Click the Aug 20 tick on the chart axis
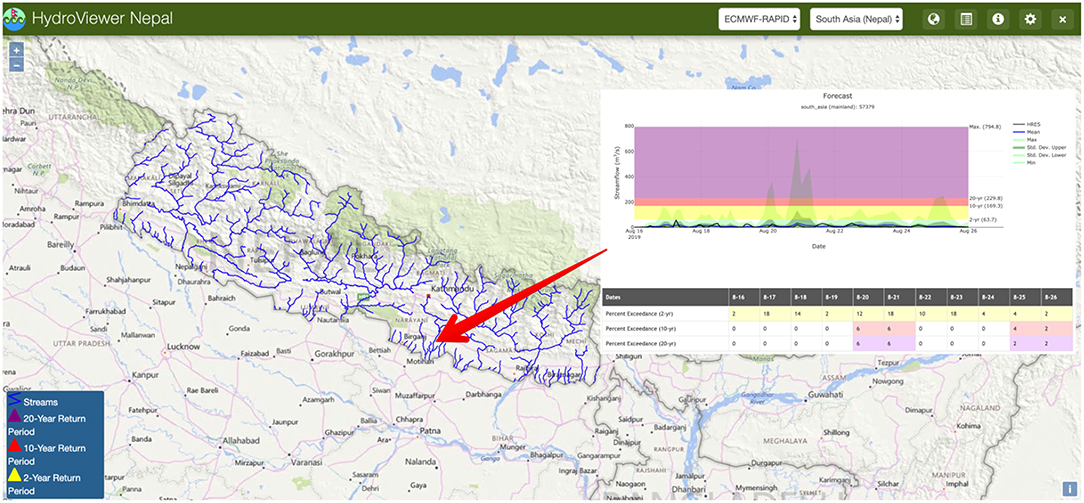The height and width of the screenshot is (503, 1084). [x=767, y=232]
